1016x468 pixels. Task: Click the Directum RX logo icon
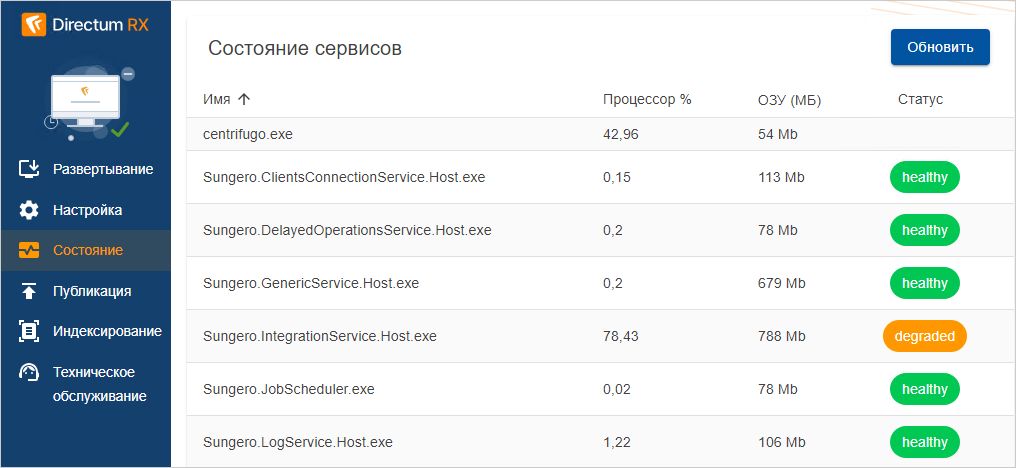point(35,25)
